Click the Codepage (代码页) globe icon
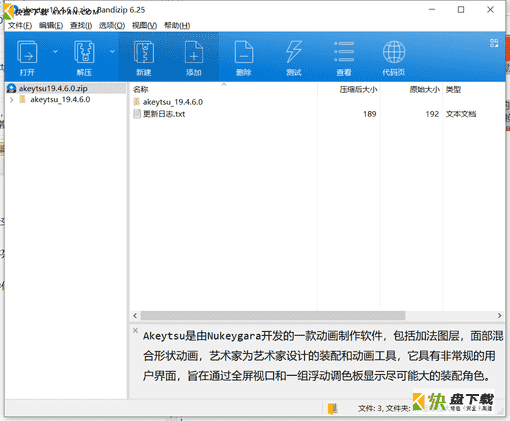The image size is (510, 421). pyautogui.click(x=394, y=52)
